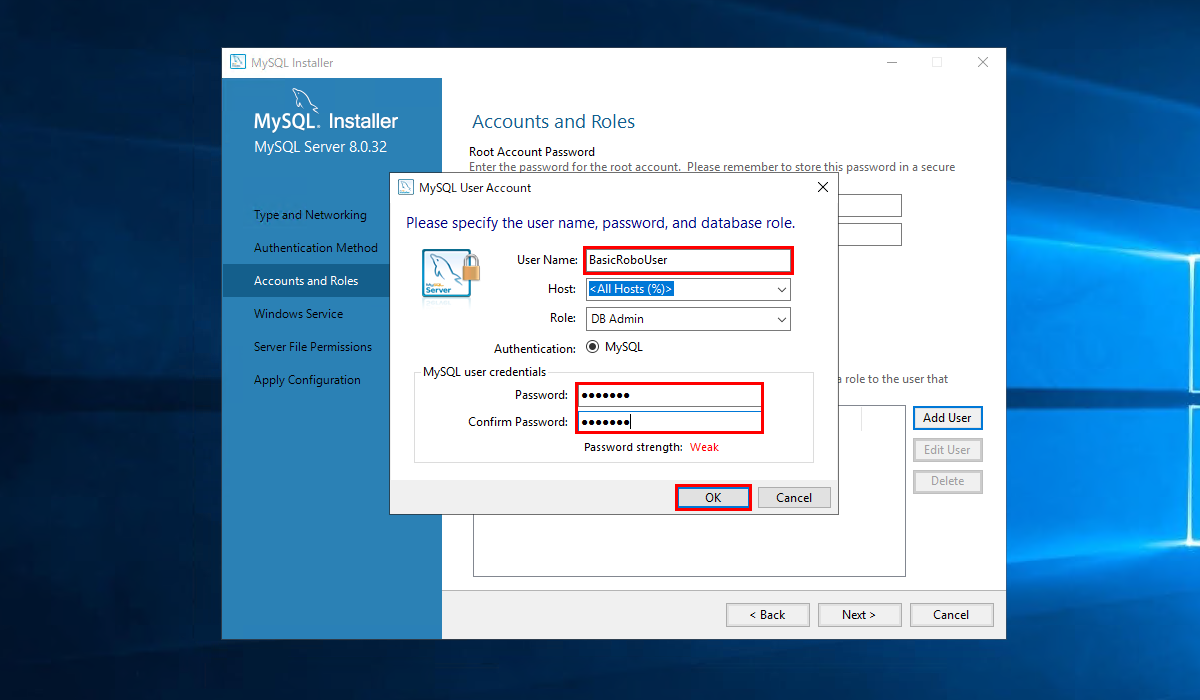Cancel the MySQL Installer wizard
Screen dimensions: 1200x700
coord(951,615)
